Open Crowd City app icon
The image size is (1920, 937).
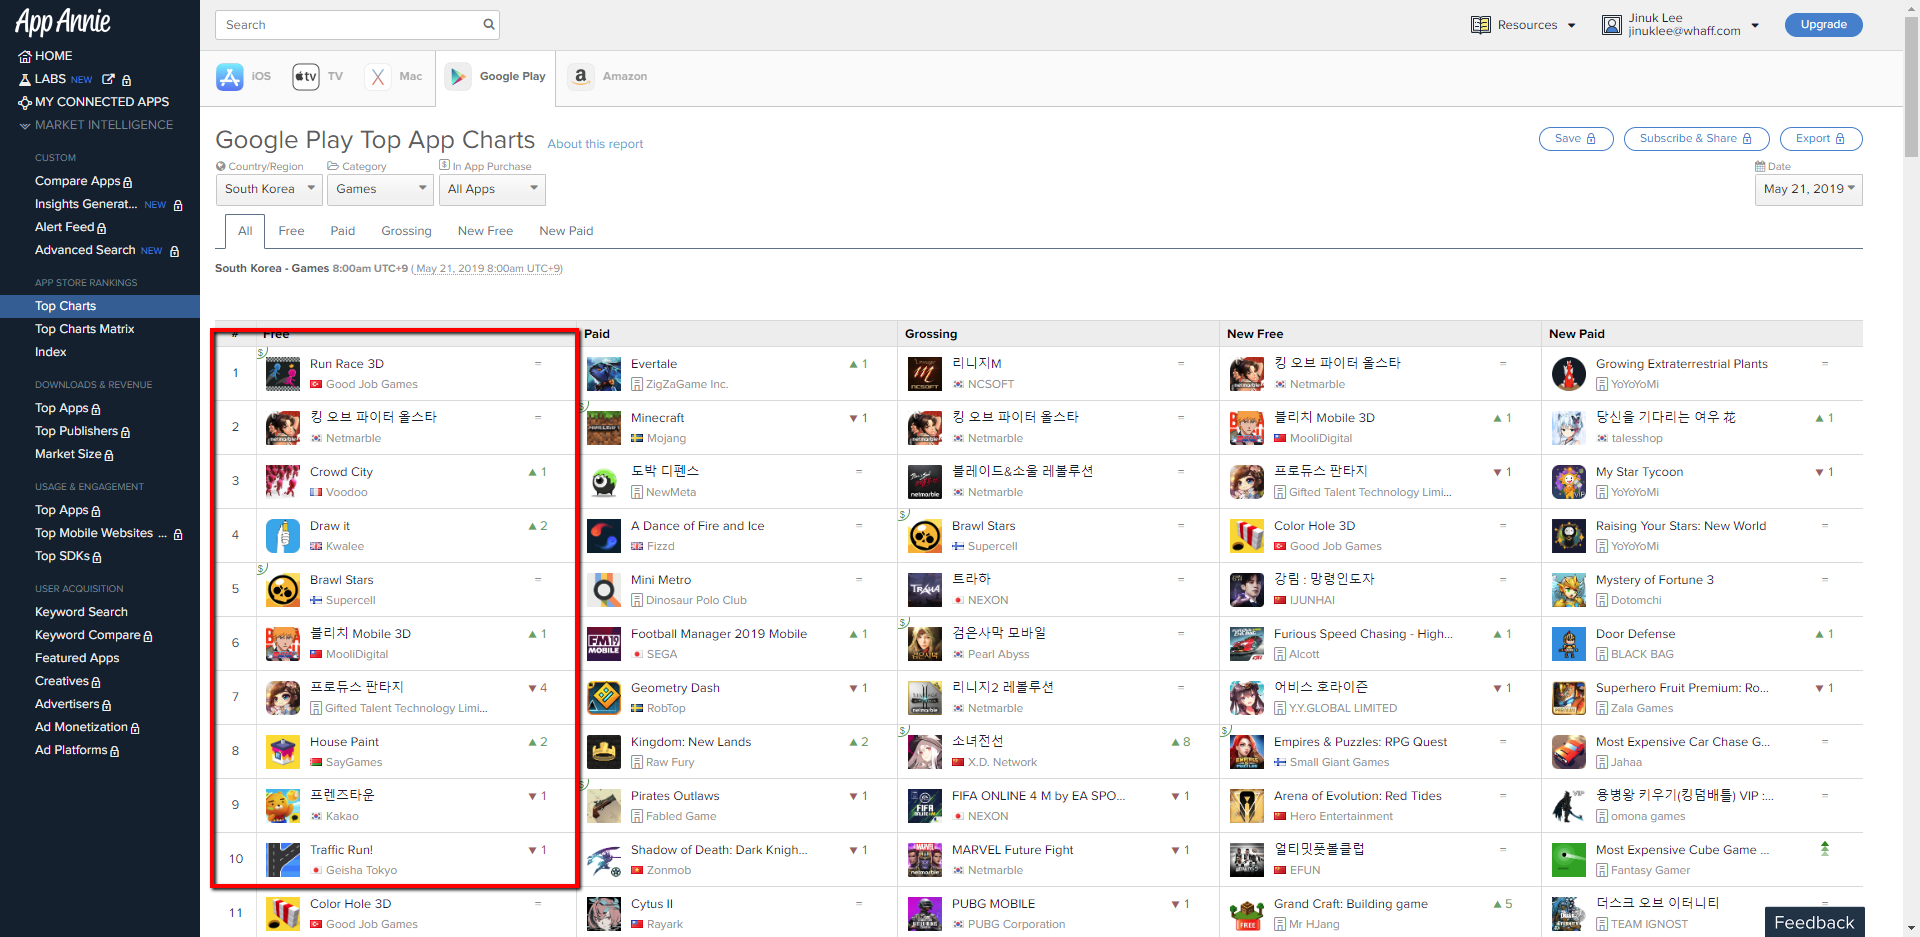coord(283,481)
